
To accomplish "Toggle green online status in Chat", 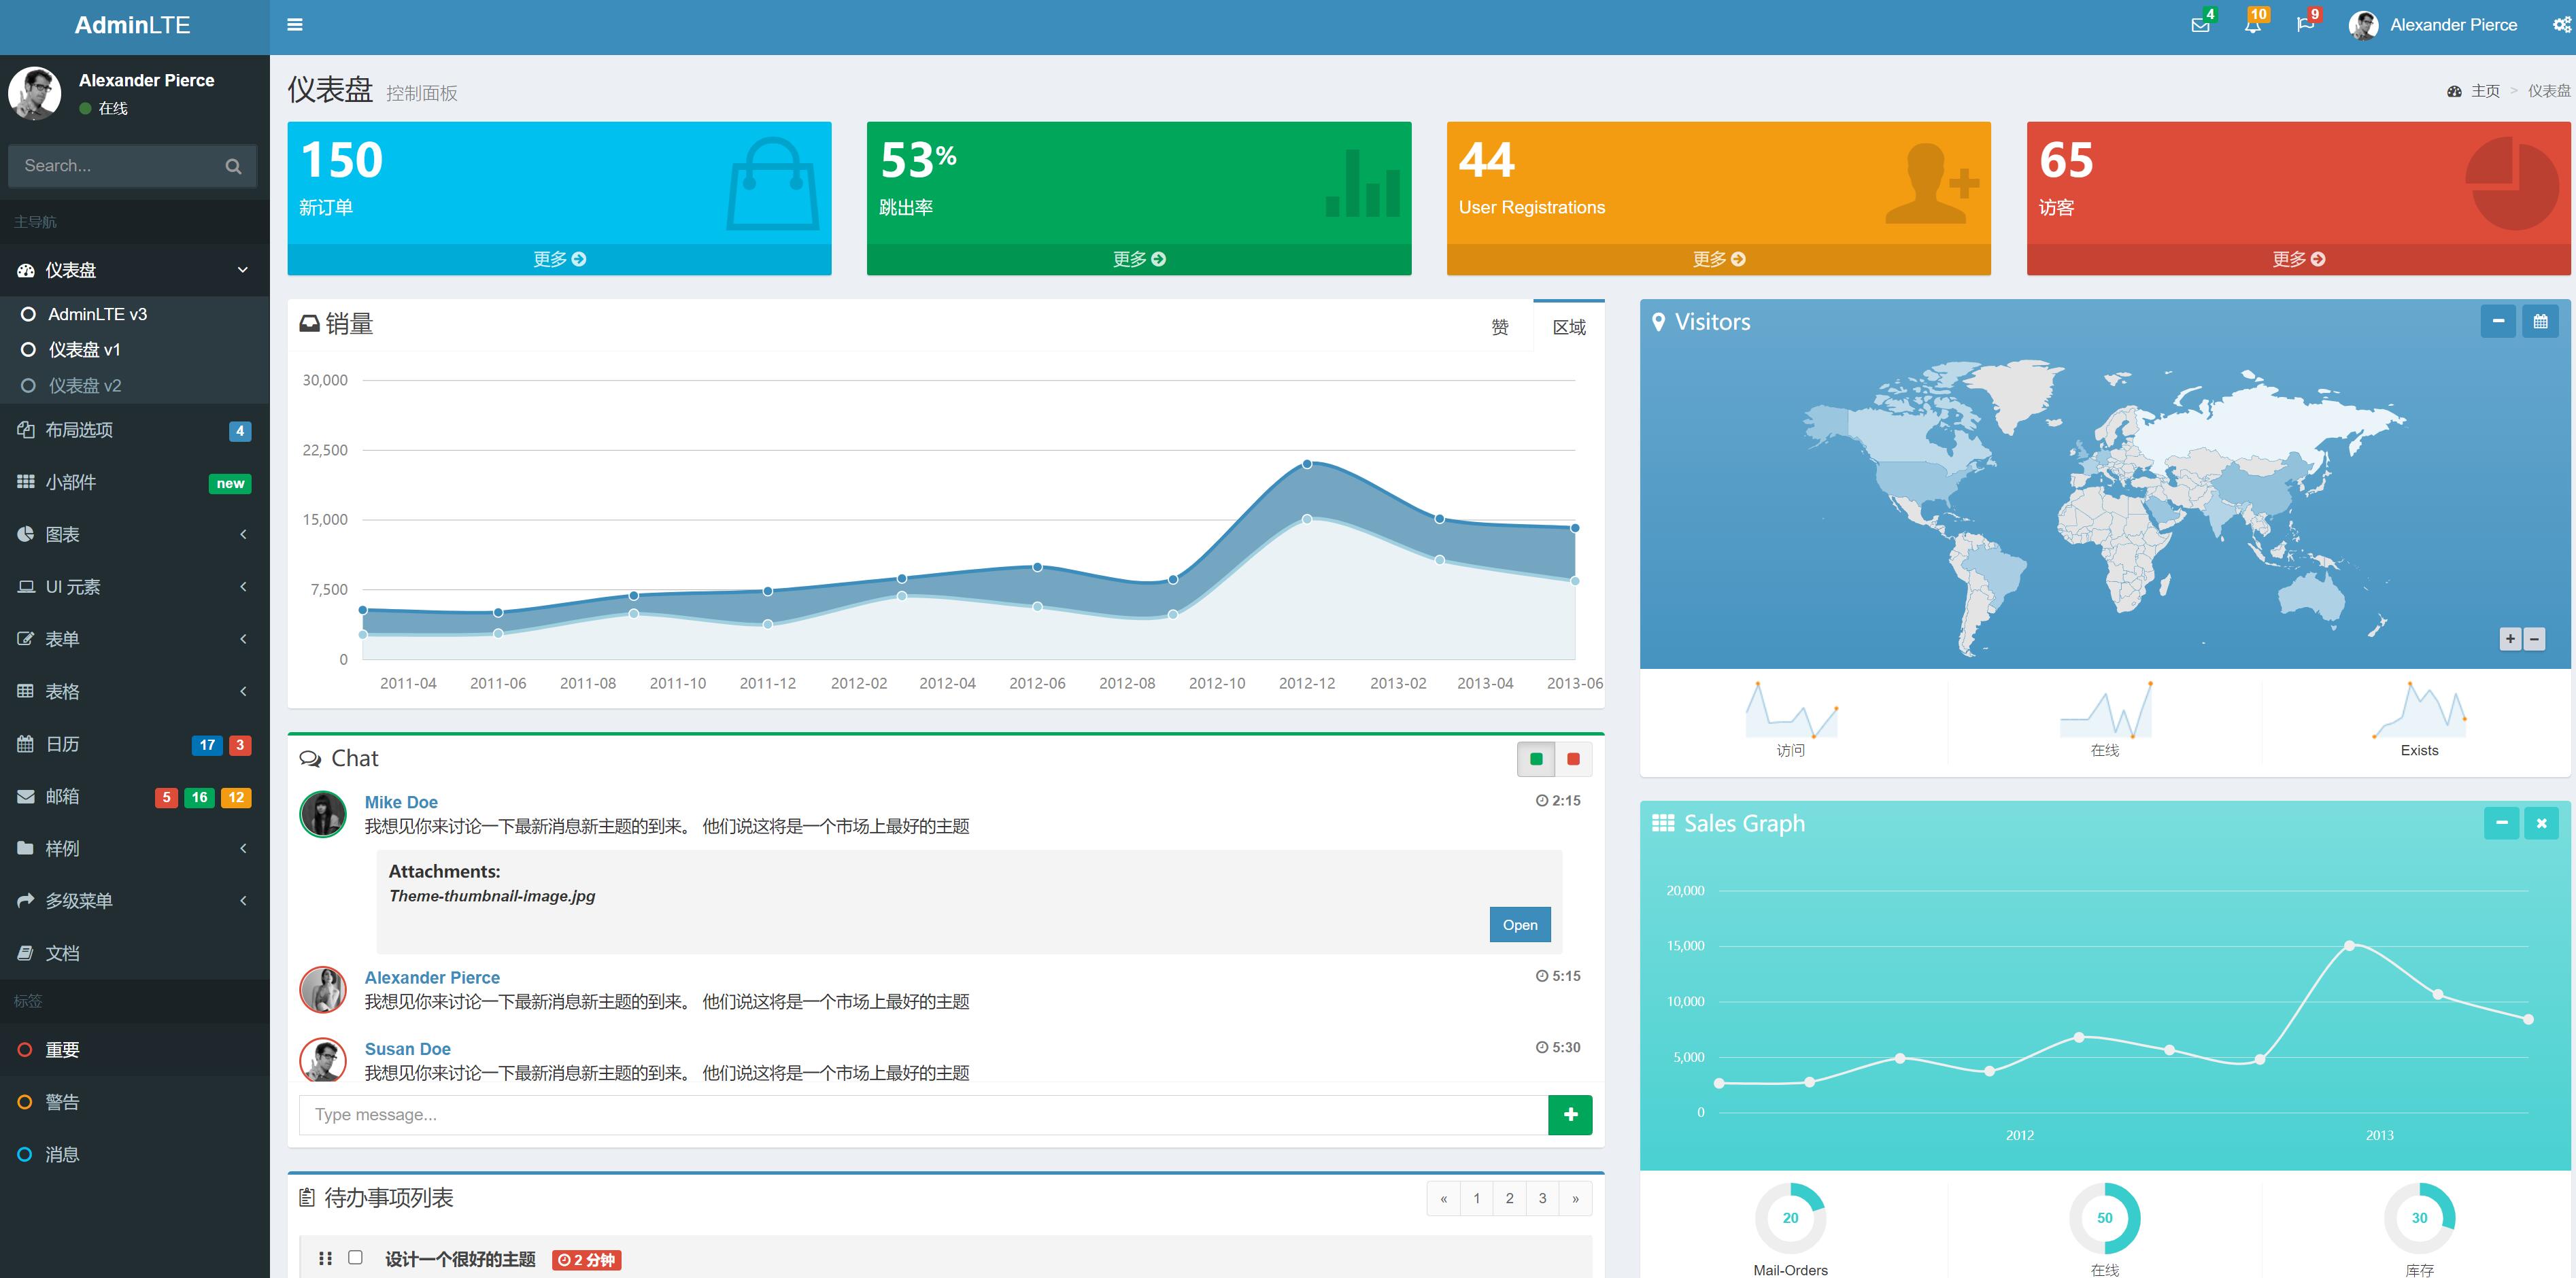I will 1536,759.
